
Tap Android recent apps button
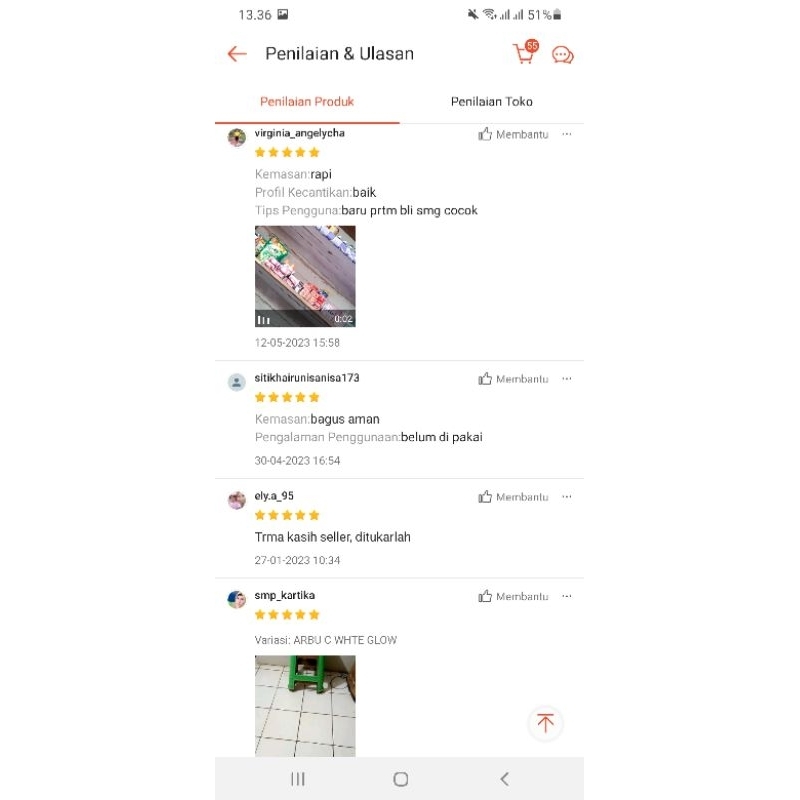click(298, 779)
